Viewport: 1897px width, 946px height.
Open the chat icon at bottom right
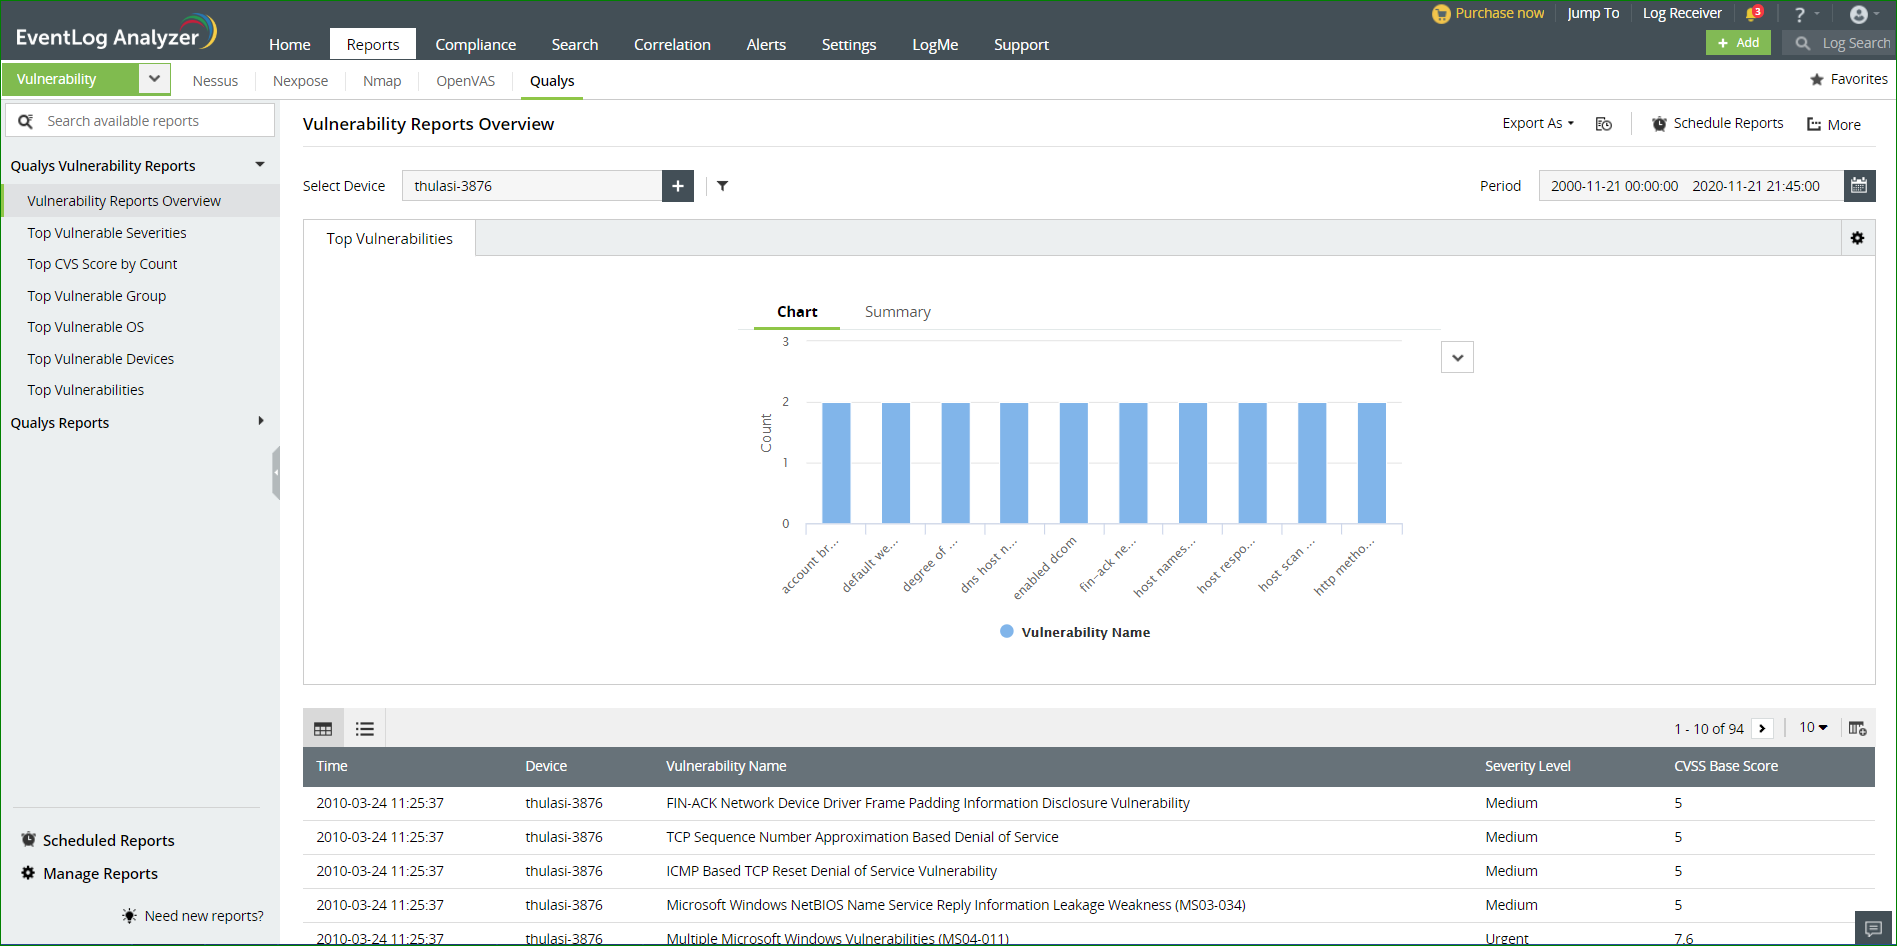click(x=1873, y=928)
